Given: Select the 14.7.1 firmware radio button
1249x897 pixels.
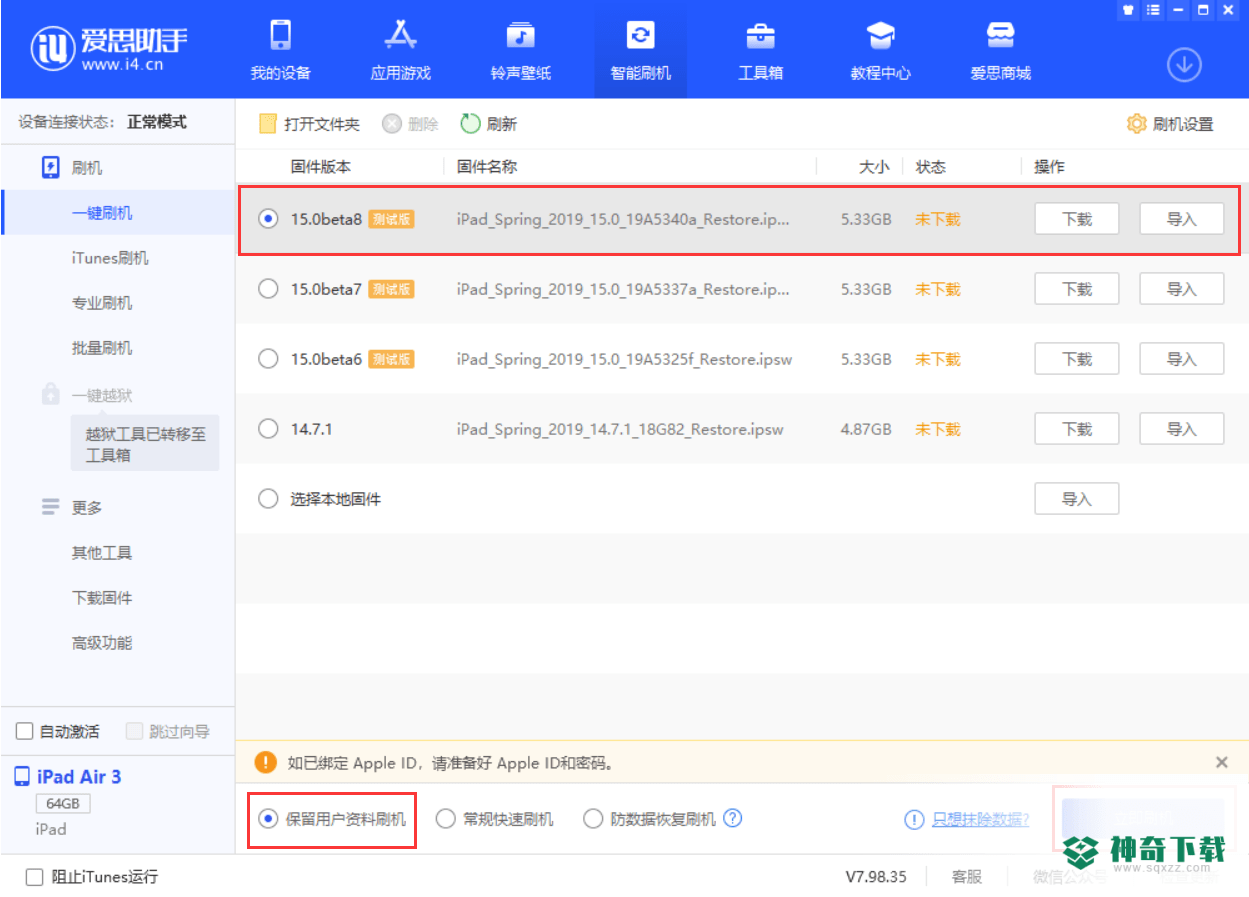Looking at the screenshot, I should [268, 429].
